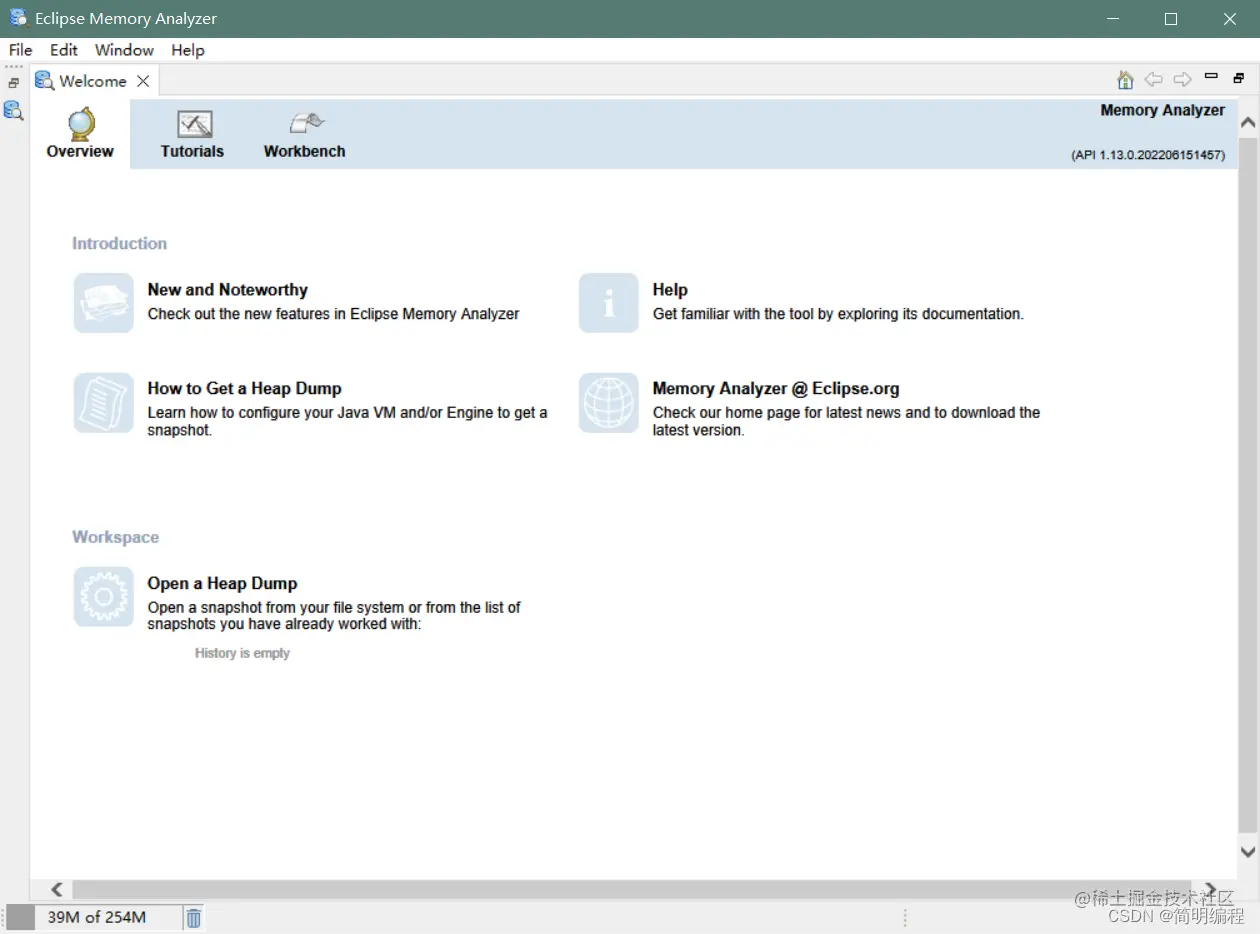
Task: Select the Welcome tab
Action: point(92,81)
